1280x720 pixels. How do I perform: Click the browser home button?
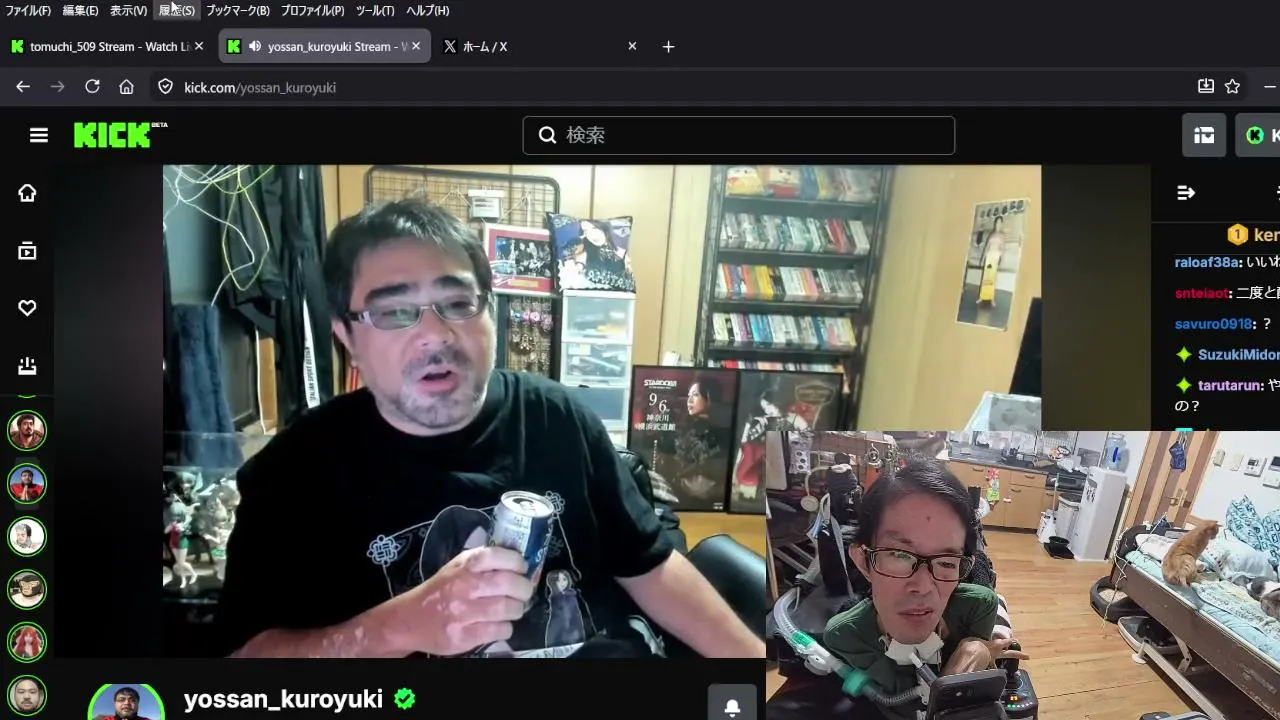[126, 87]
